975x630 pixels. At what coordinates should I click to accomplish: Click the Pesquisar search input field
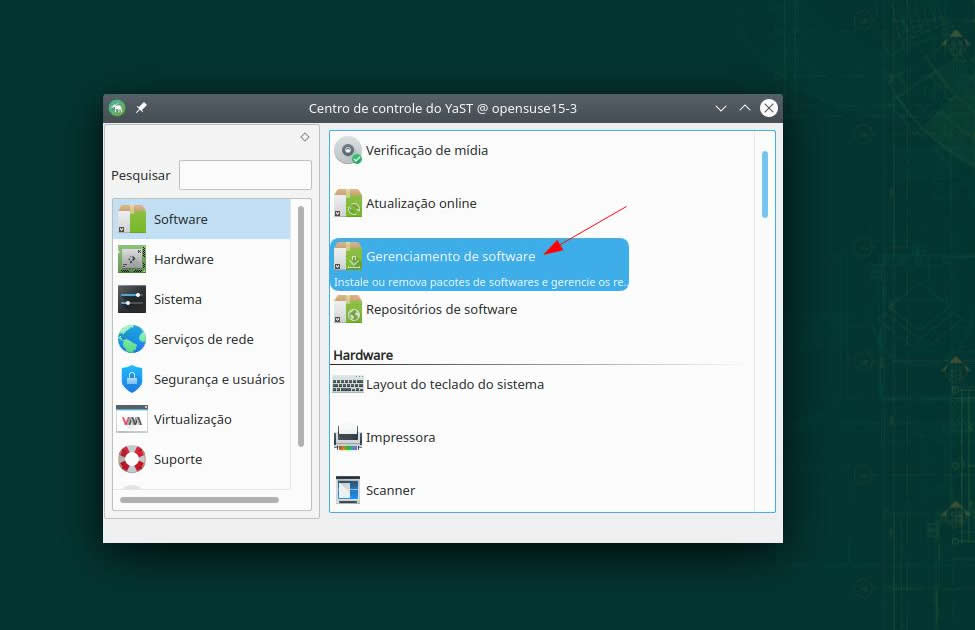click(245, 175)
